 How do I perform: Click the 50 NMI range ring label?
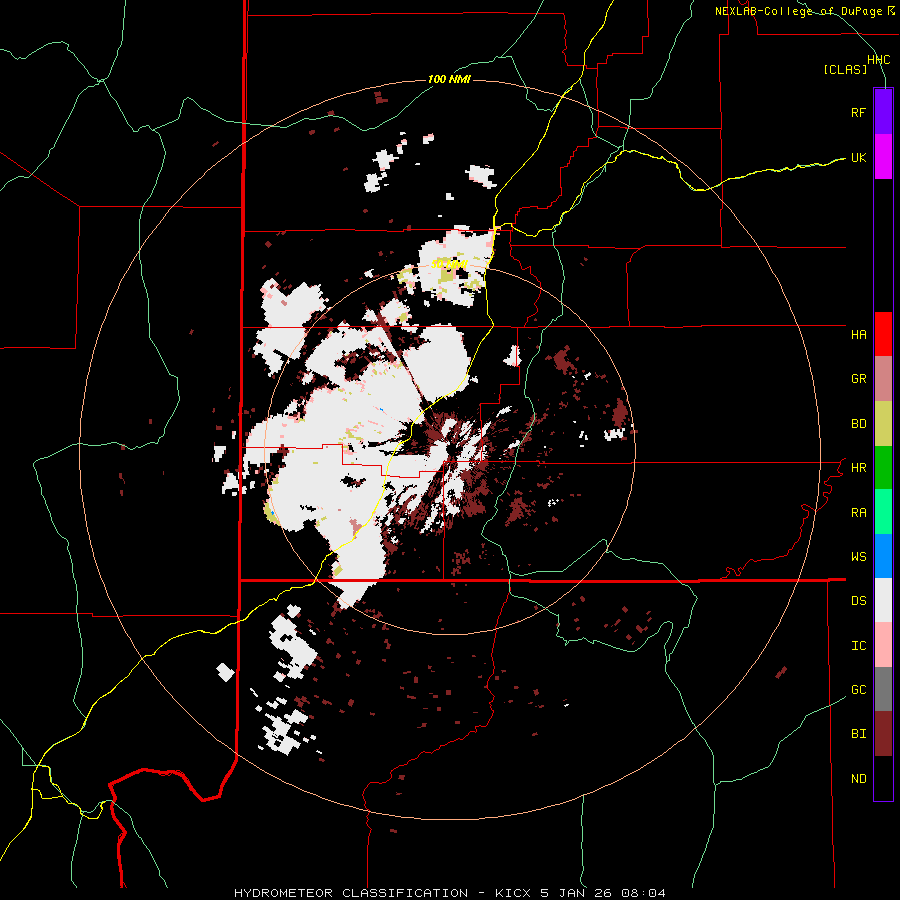(x=449, y=265)
